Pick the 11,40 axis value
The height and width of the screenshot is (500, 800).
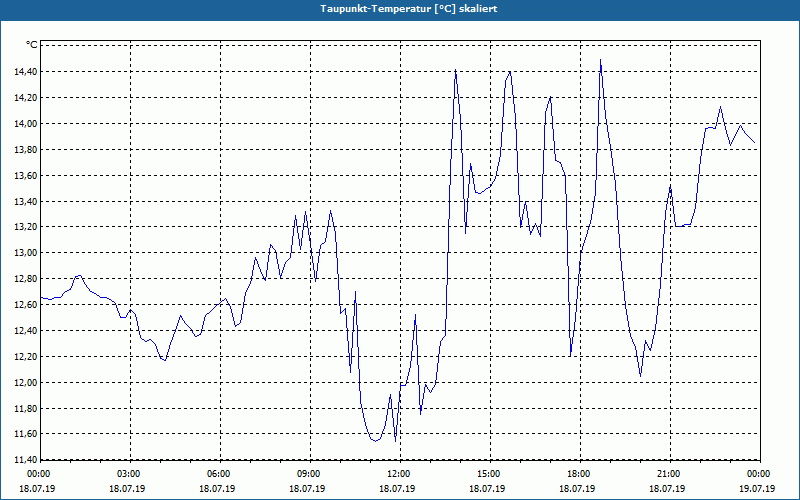[26, 460]
